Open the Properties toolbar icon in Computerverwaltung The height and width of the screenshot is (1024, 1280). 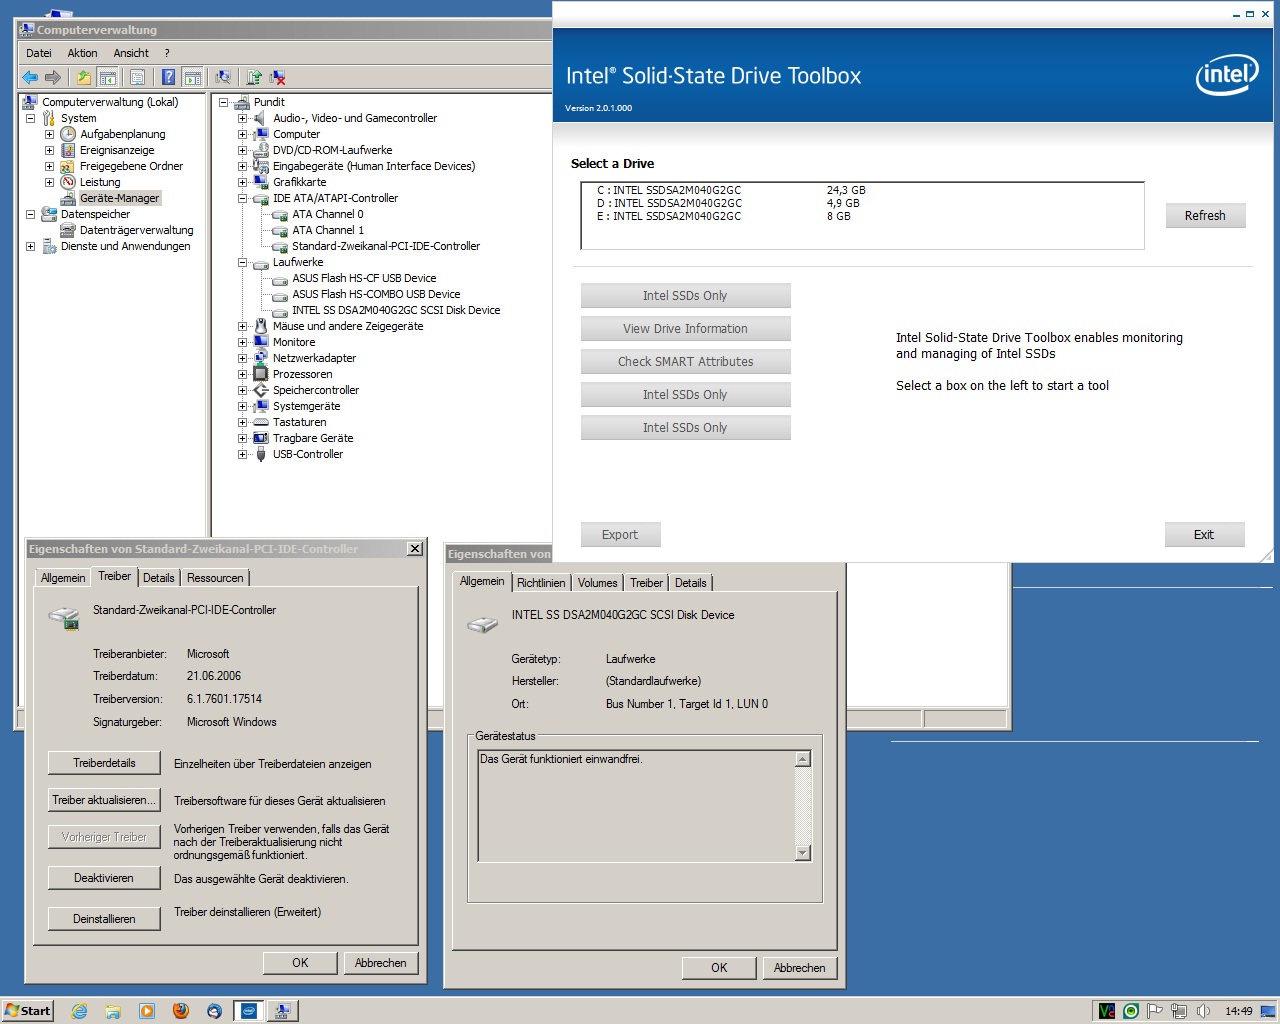pyautogui.click(x=138, y=77)
